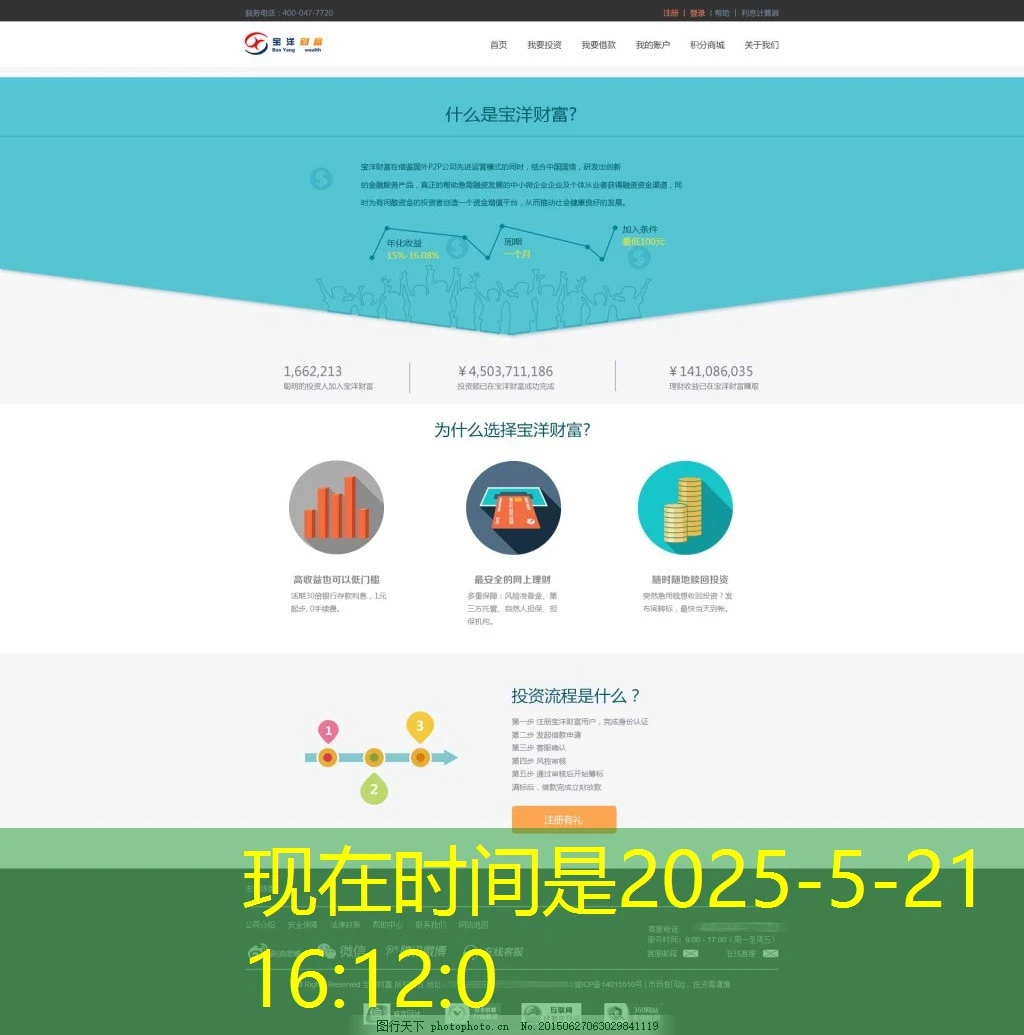Click the 15%-16.08% annual yield value

[x=413, y=255]
